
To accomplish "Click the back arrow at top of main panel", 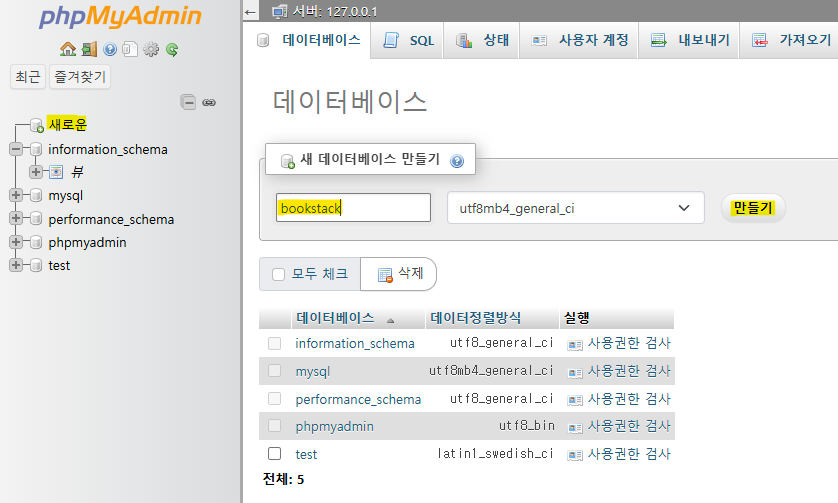I will click(x=250, y=12).
